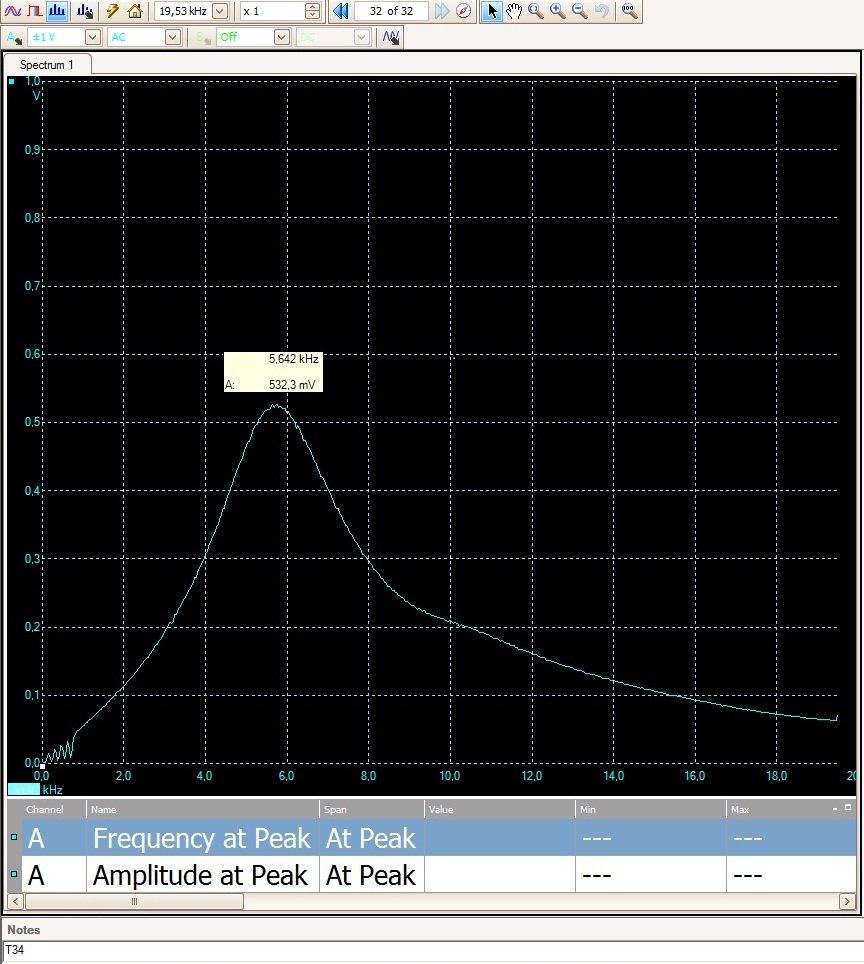This screenshot has height=964, width=864.
Task: Select the hand pan tool
Action: [x=513, y=11]
